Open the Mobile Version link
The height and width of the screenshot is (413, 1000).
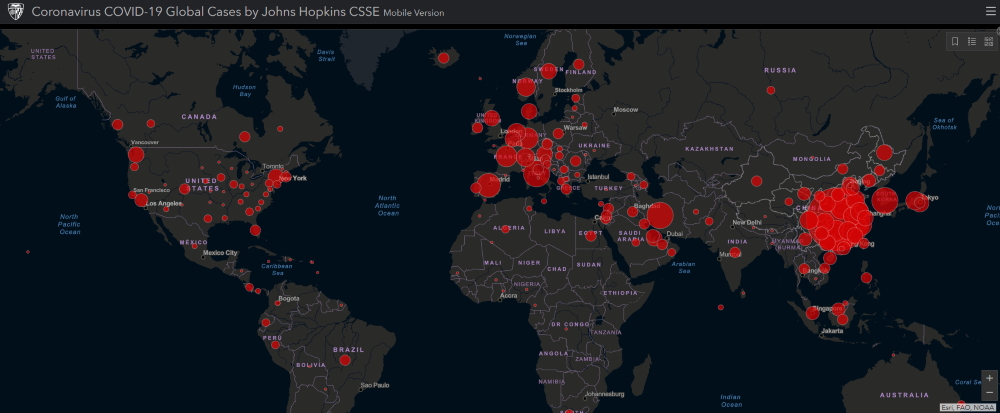click(x=414, y=13)
